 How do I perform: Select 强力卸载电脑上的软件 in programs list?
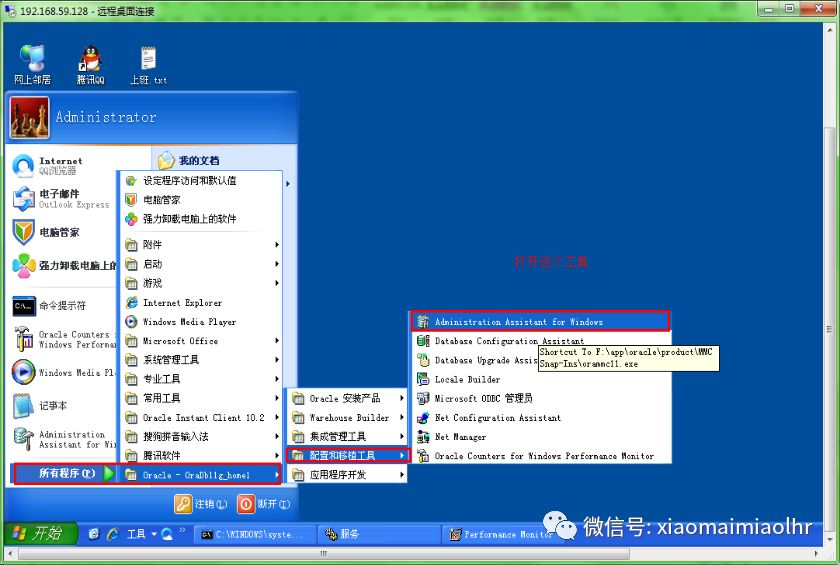click(201, 219)
